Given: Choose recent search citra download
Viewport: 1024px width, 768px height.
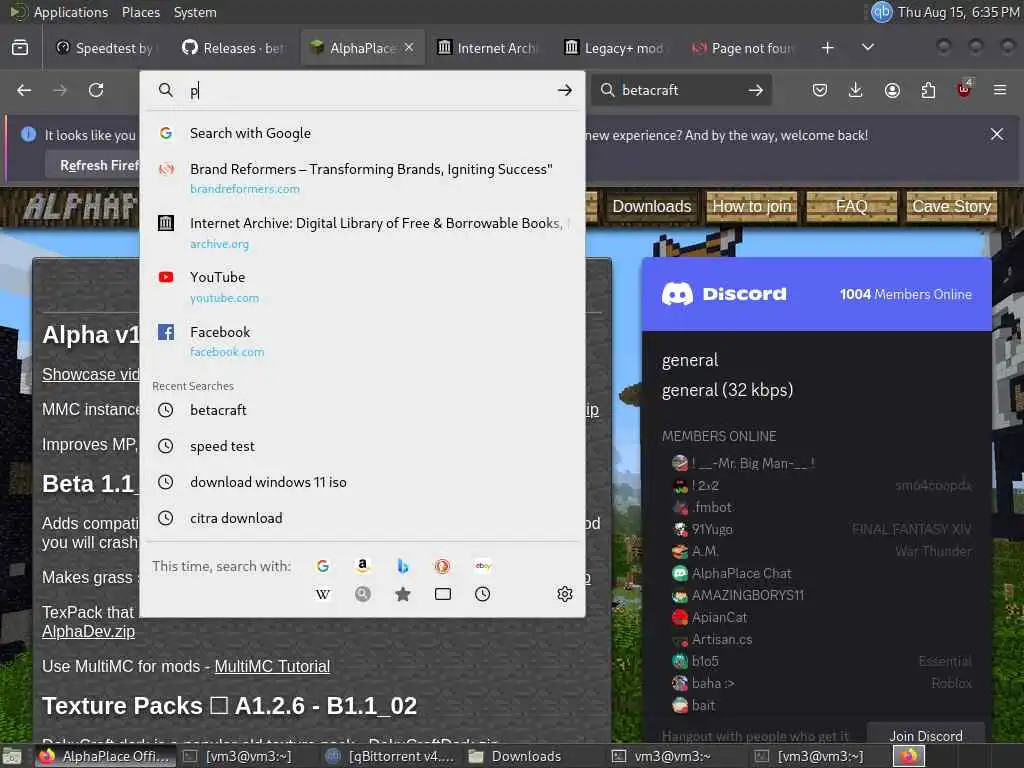Looking at the screenshot, I should [x=362, y=518].
